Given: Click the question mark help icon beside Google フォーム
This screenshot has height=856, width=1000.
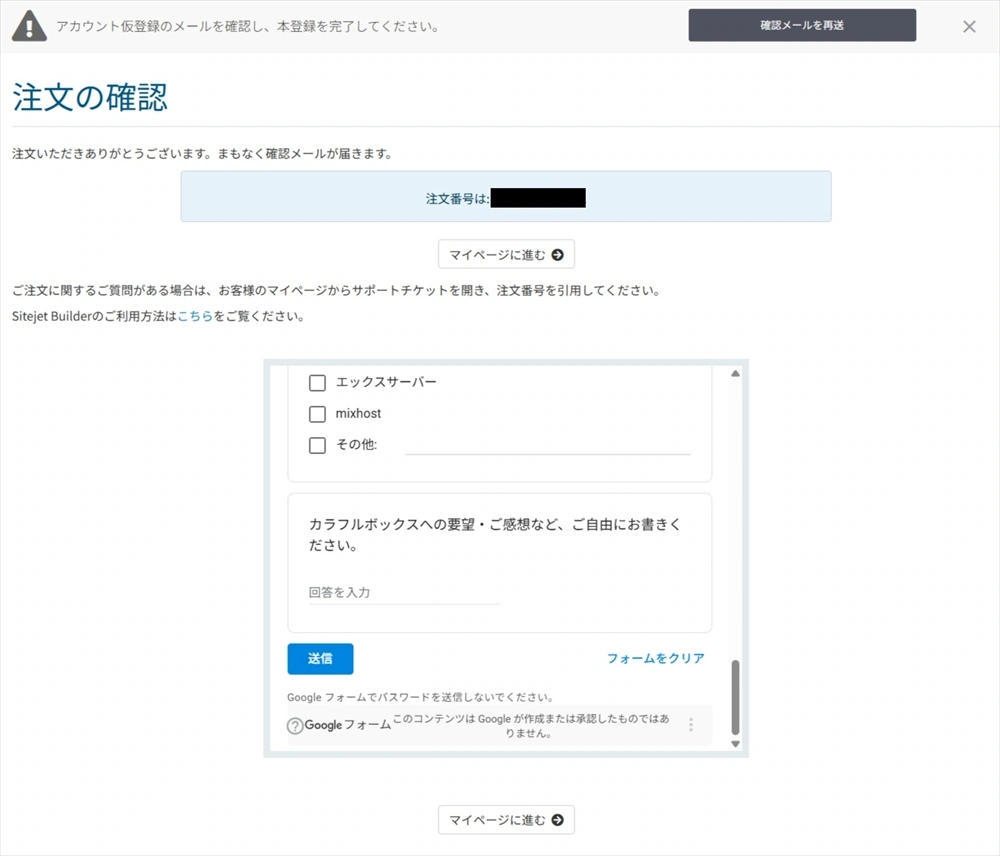Looking at the screenshot, I should click(294, 723).
